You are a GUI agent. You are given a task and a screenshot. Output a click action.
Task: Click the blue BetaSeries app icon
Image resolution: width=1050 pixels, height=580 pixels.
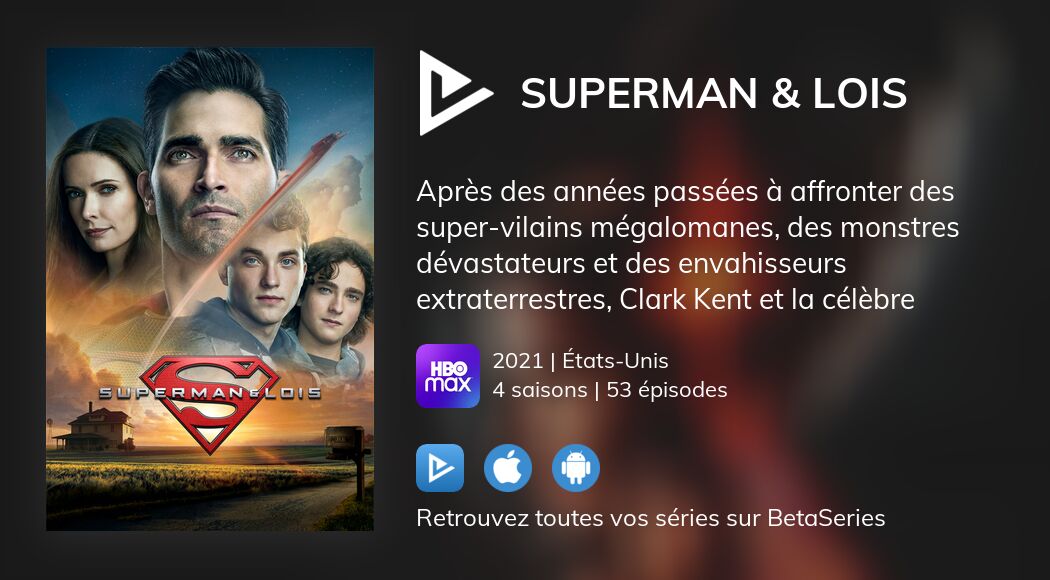pos(440,468)
